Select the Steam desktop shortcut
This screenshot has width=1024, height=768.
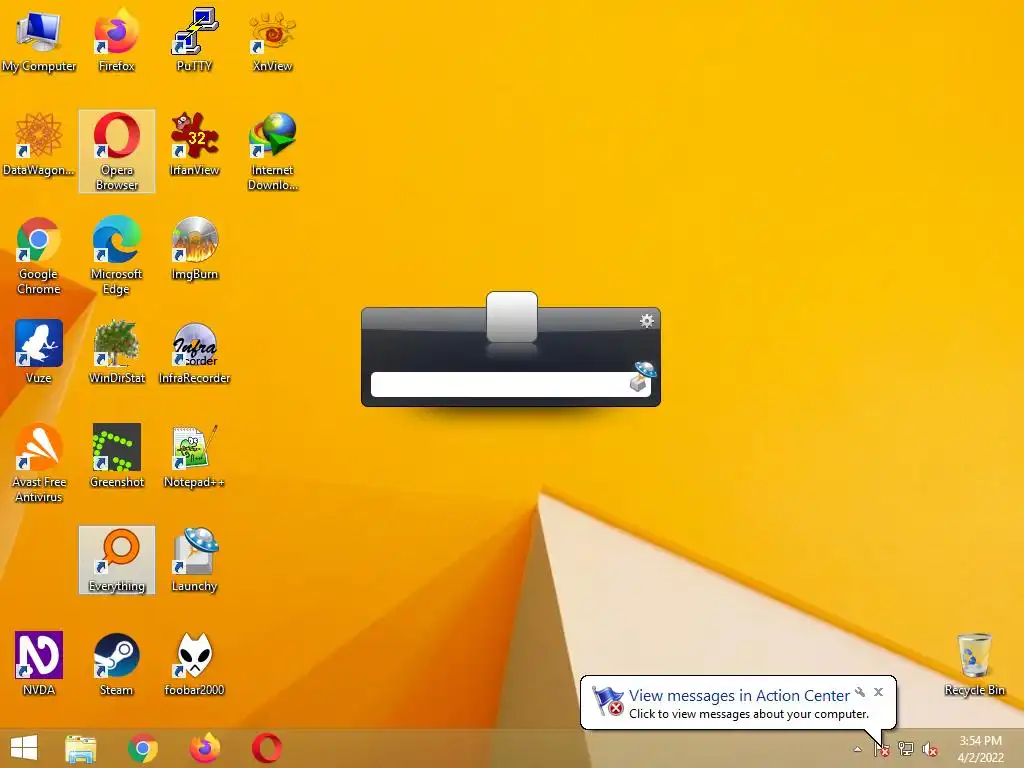[116, 664]
